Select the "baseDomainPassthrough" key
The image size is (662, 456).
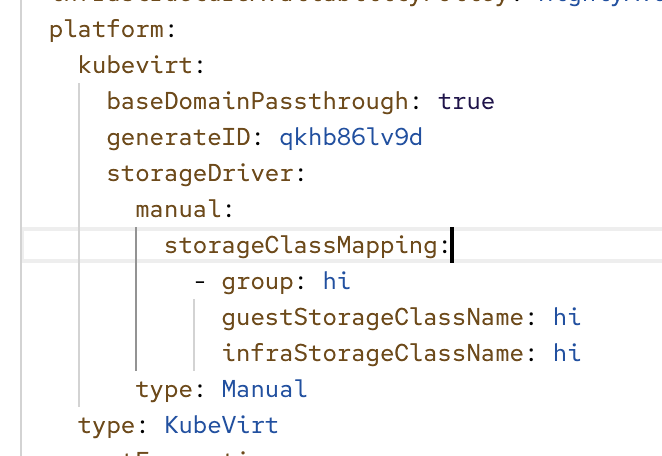pyautogui.click(x=257, y=101)
